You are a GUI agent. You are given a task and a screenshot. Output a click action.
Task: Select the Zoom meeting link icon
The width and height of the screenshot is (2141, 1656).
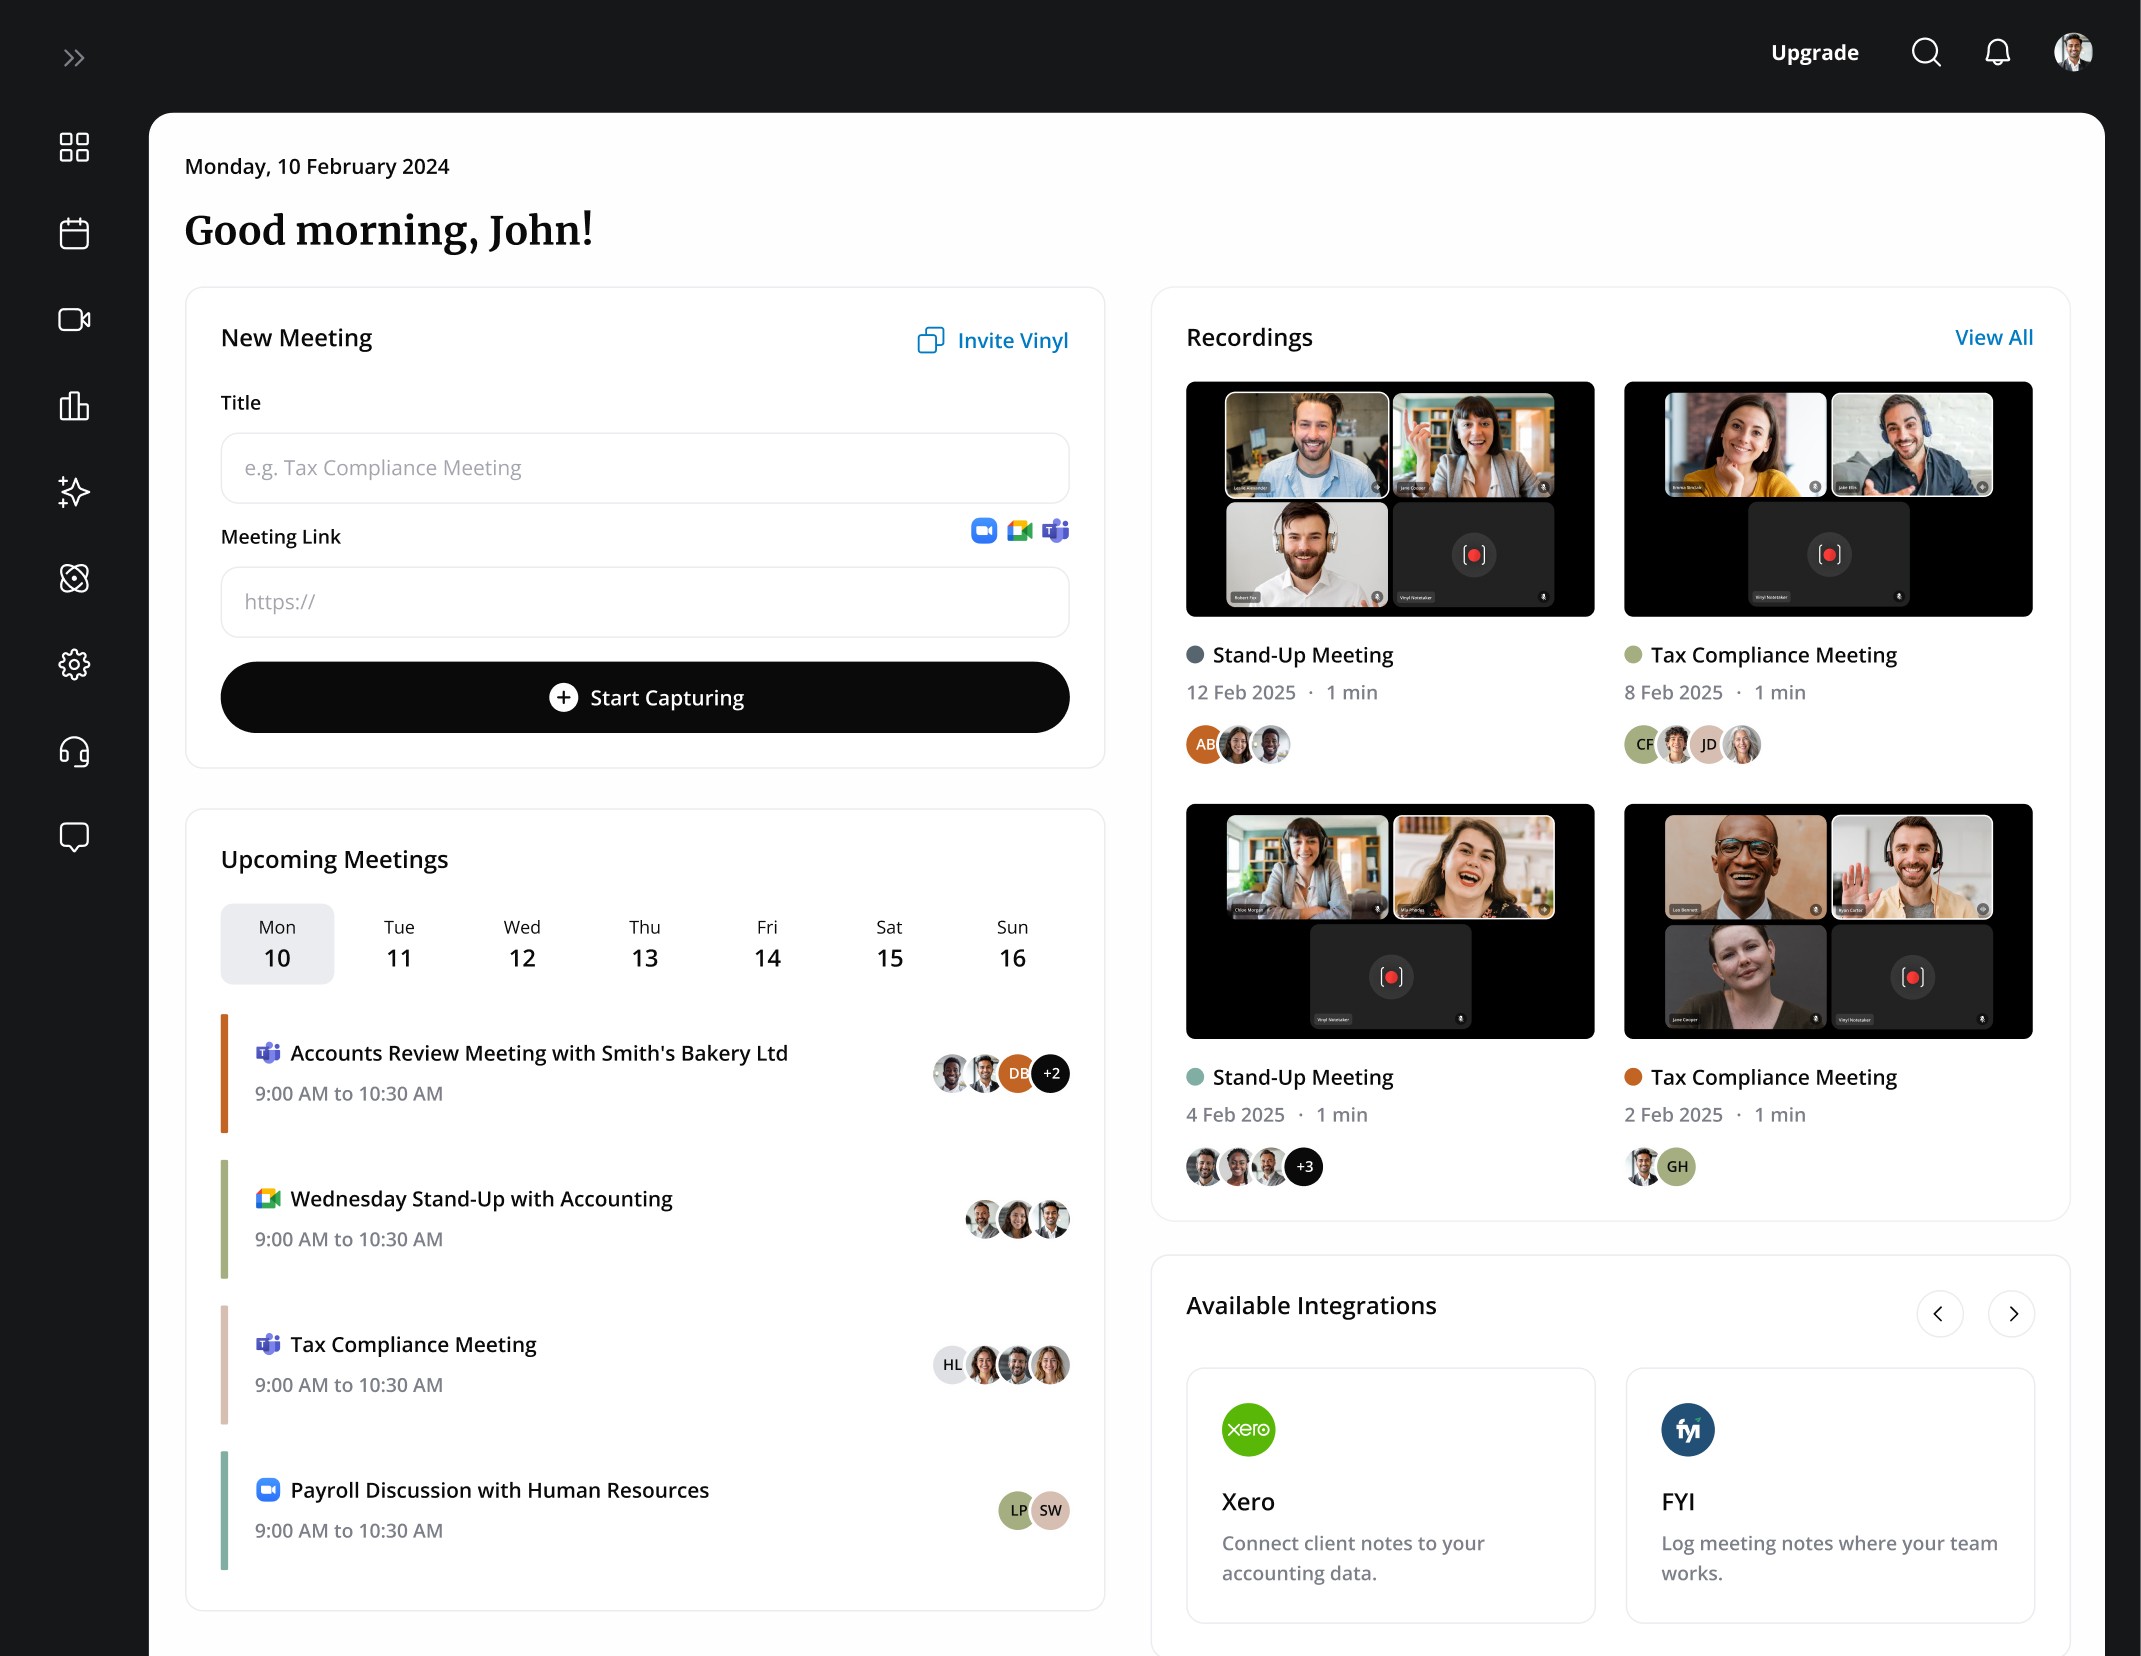(x=983, y=531)
